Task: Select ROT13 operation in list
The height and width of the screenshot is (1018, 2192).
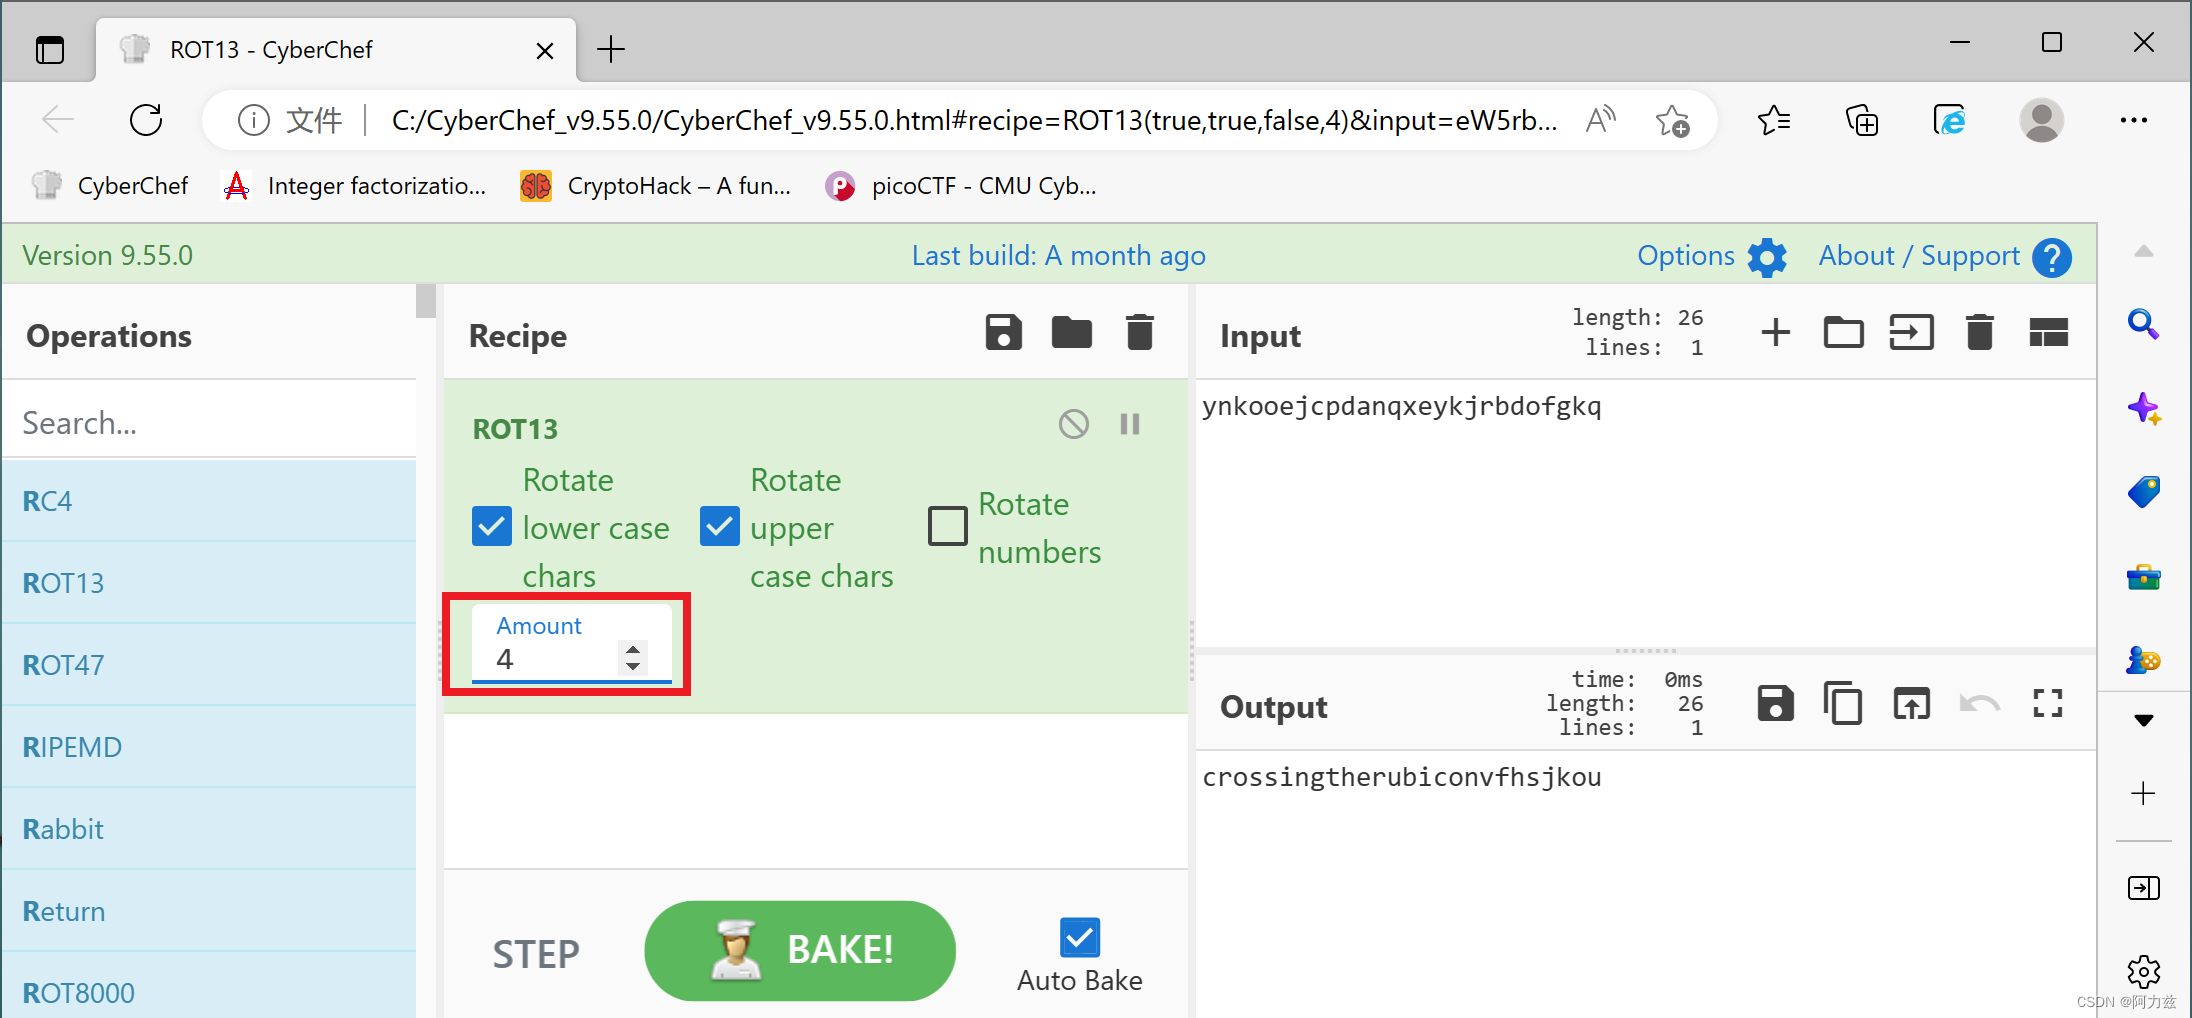Action: pyautogui.click(x=209, y=583)
